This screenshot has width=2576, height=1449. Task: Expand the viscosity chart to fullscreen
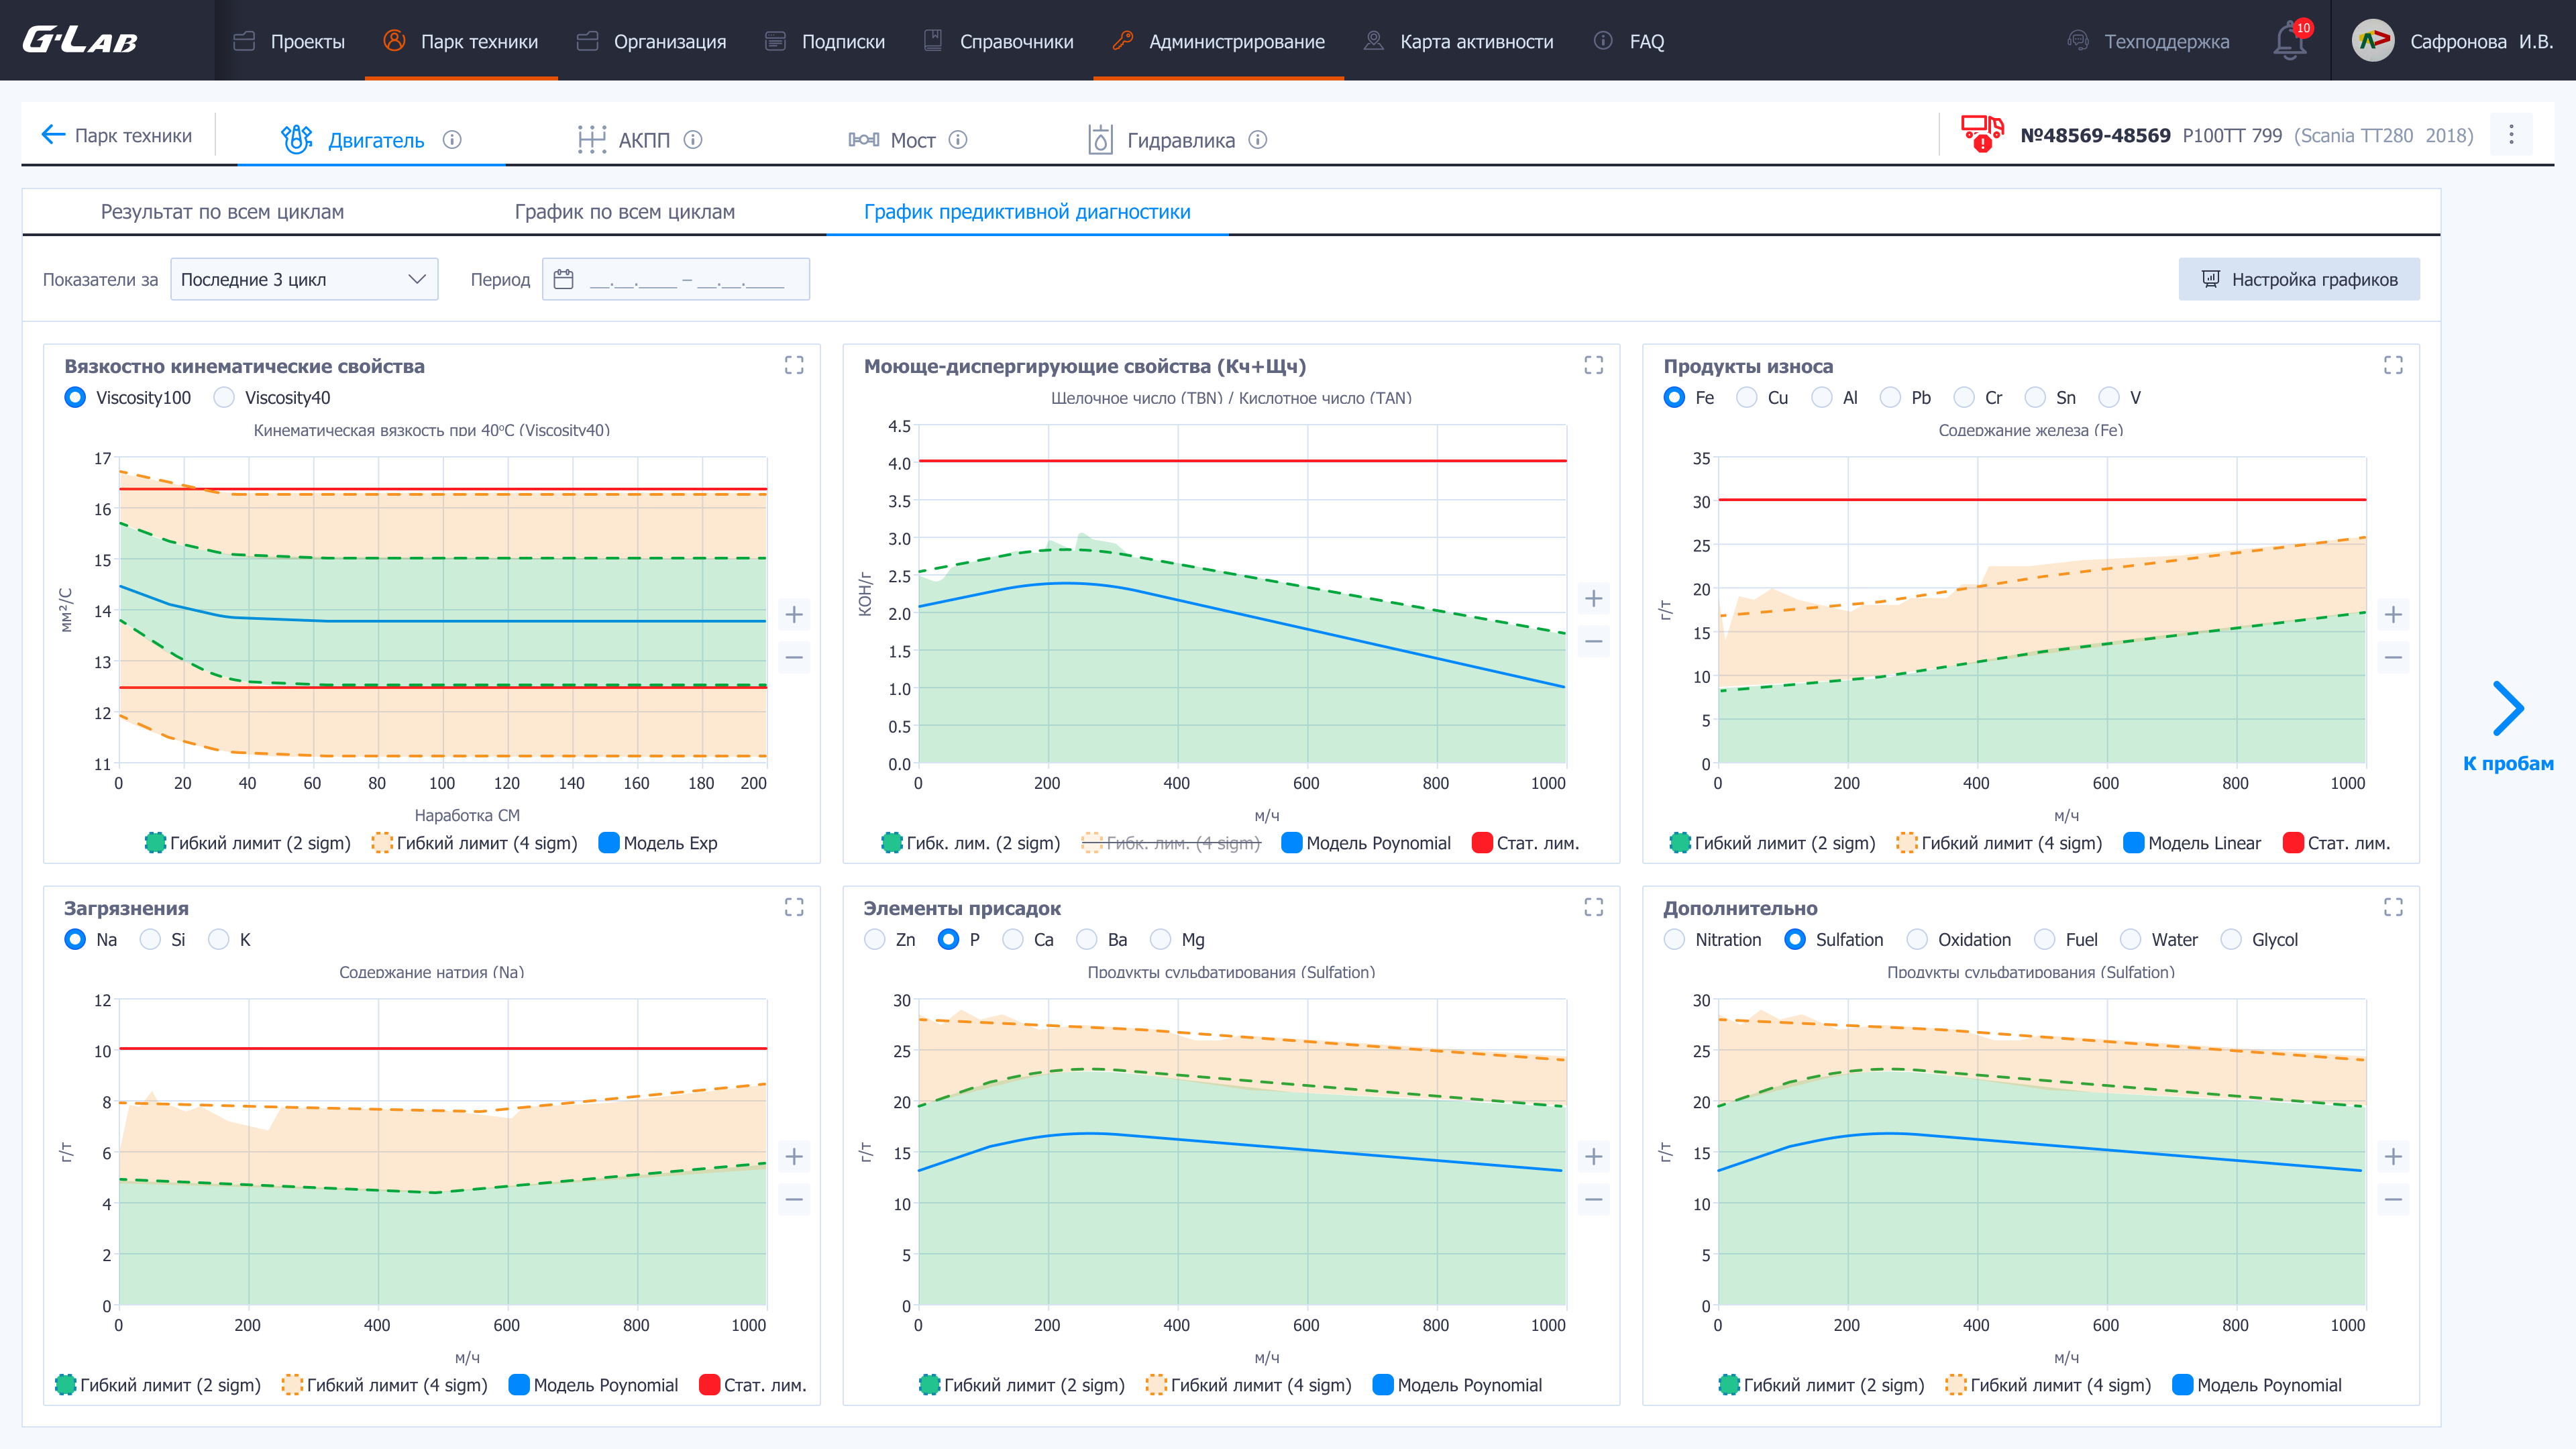point(794,365)
